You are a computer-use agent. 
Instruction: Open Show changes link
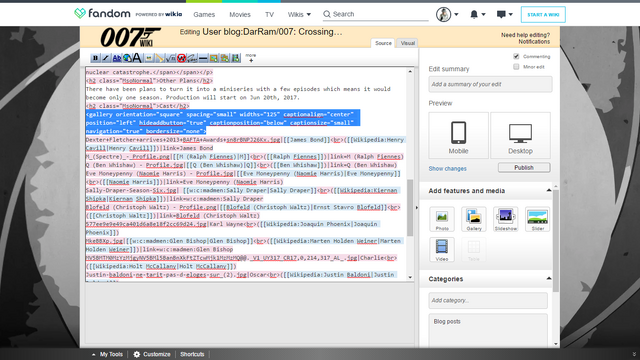(x=447, y=169)
